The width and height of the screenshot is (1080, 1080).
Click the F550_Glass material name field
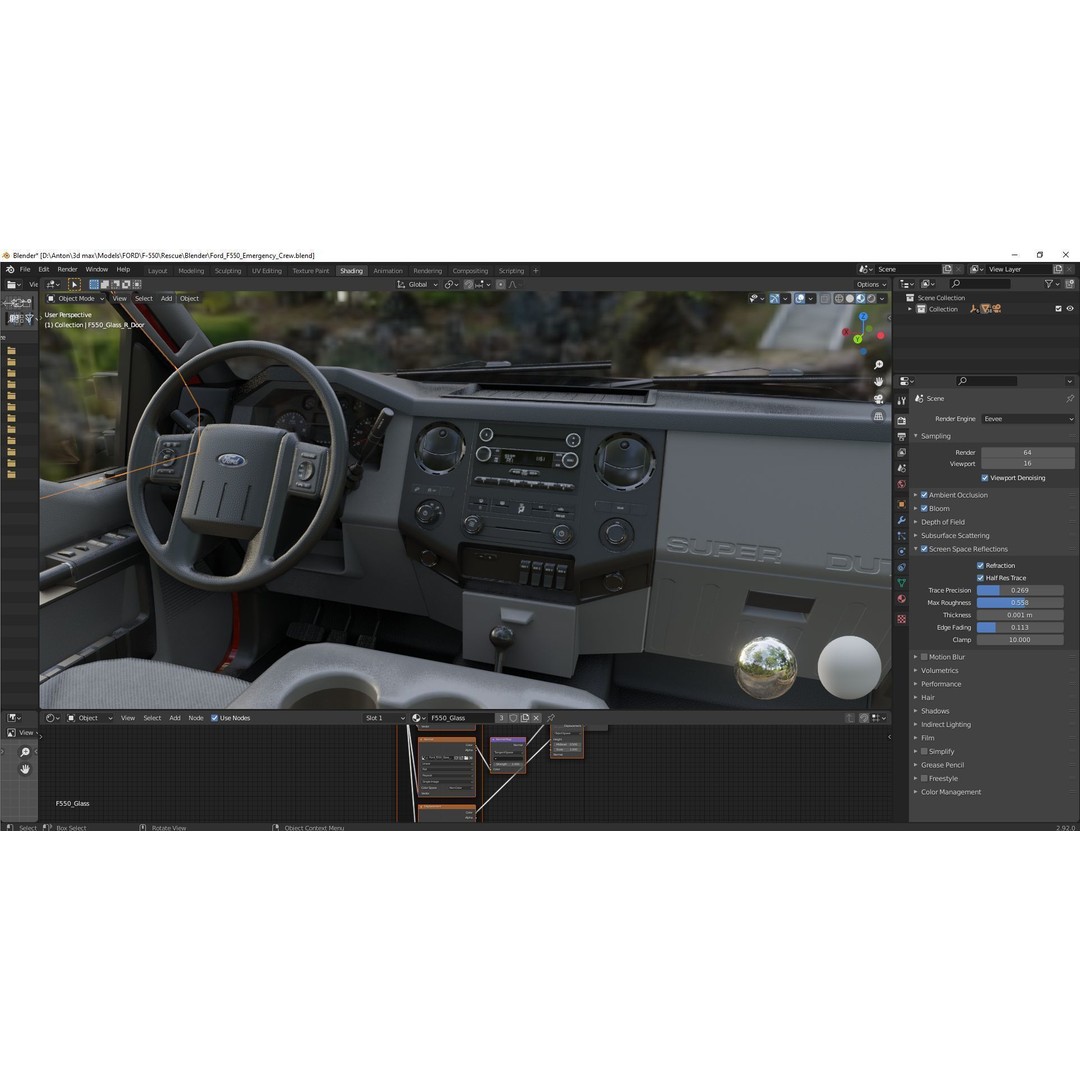click(460, 718)
